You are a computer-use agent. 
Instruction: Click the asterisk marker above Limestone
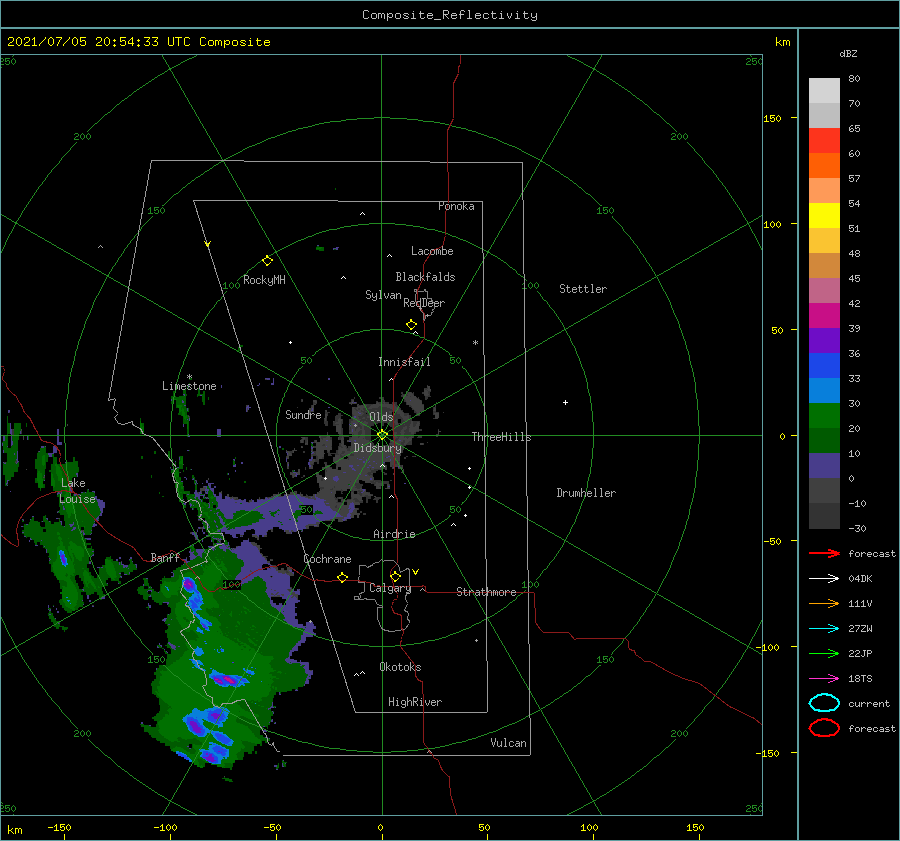(x=189, y=377)
